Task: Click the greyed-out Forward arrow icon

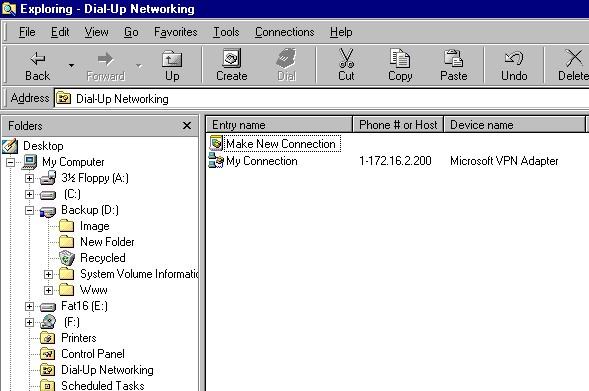Action: tap(105, 59)
